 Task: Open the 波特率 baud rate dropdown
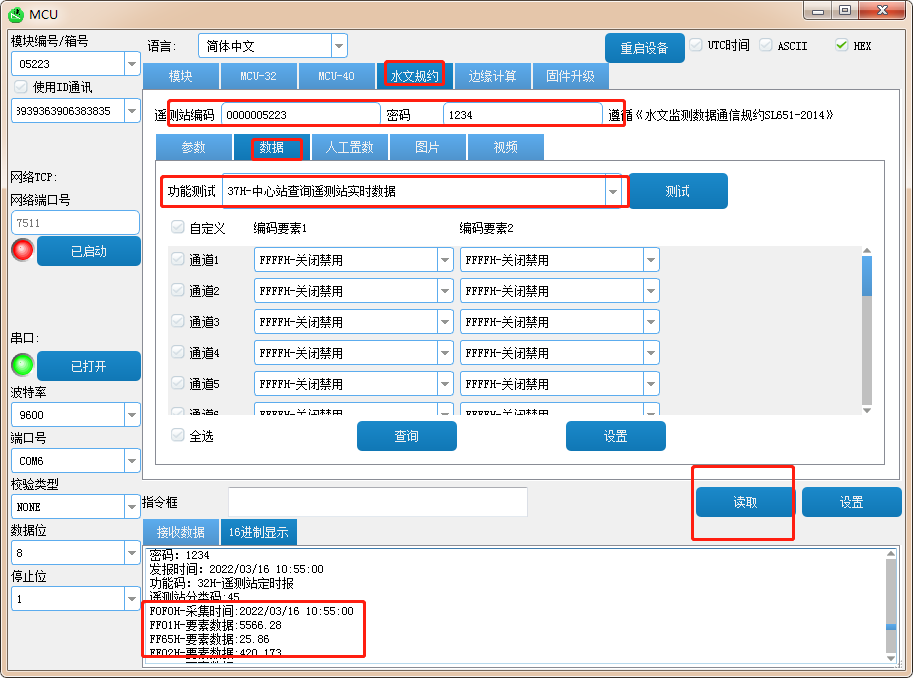(132, 414)
